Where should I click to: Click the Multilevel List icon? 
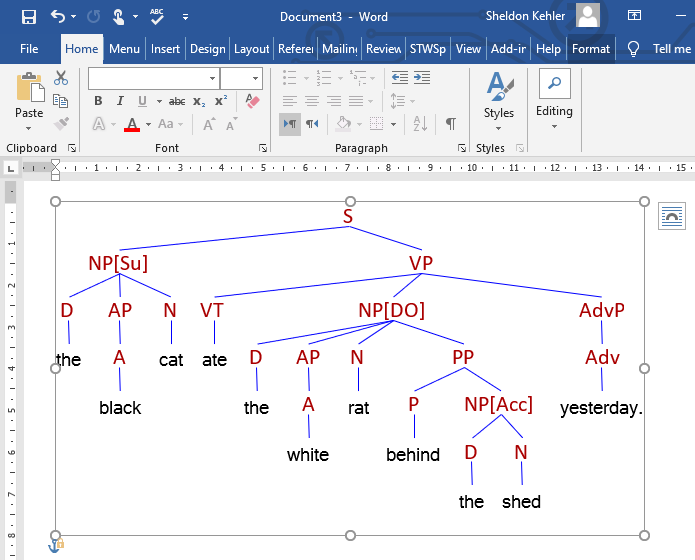[358, 78]
